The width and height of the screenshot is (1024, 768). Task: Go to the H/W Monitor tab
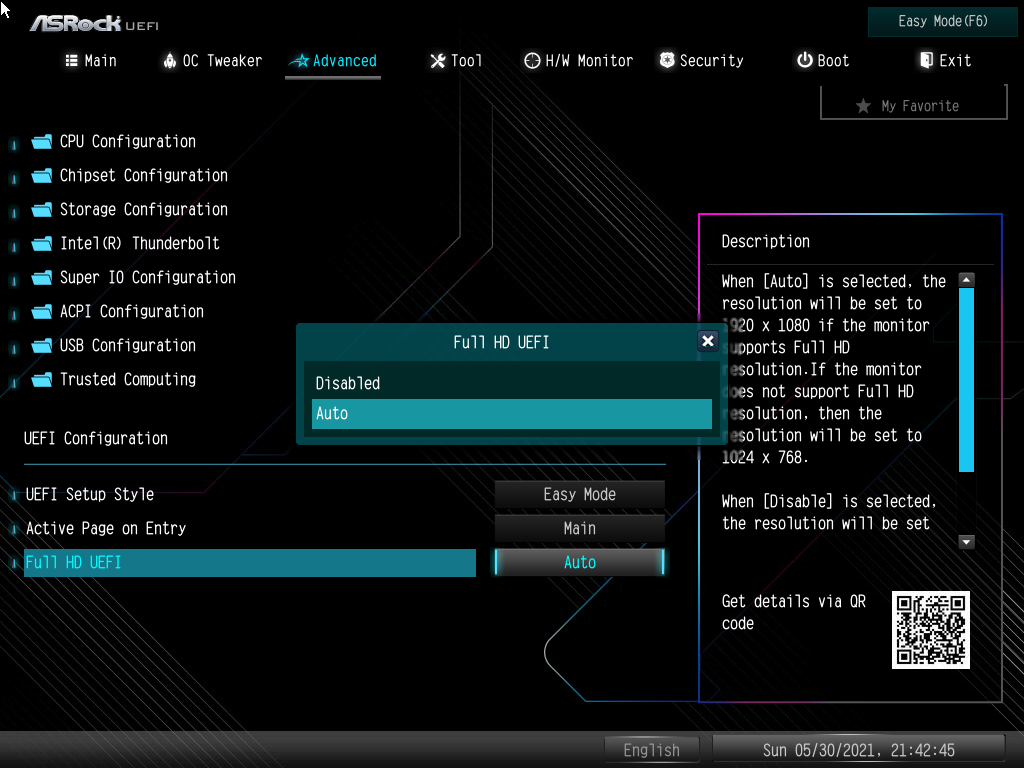click(x=578, y=61)
